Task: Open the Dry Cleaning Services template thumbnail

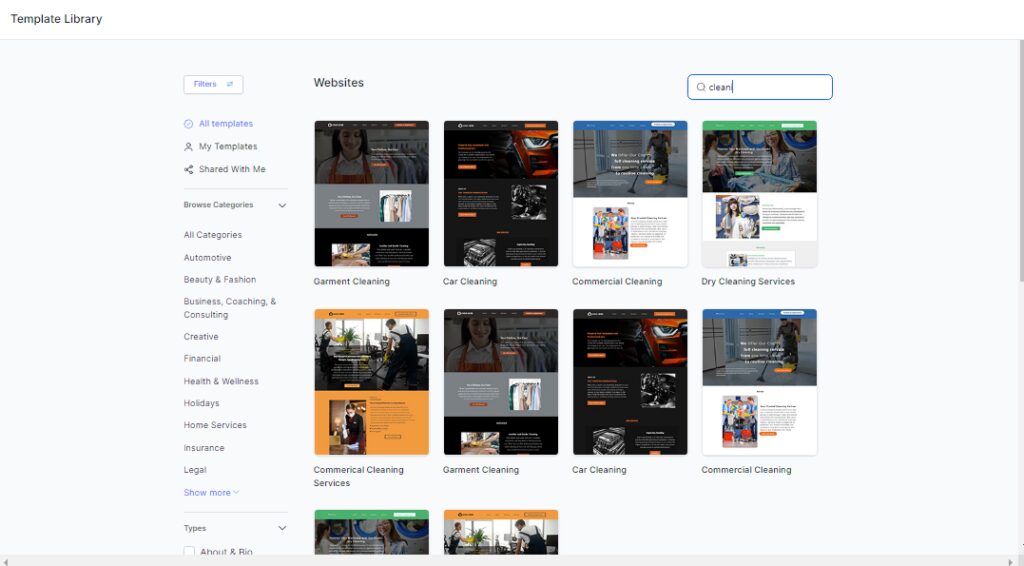Action: point(759,194)
